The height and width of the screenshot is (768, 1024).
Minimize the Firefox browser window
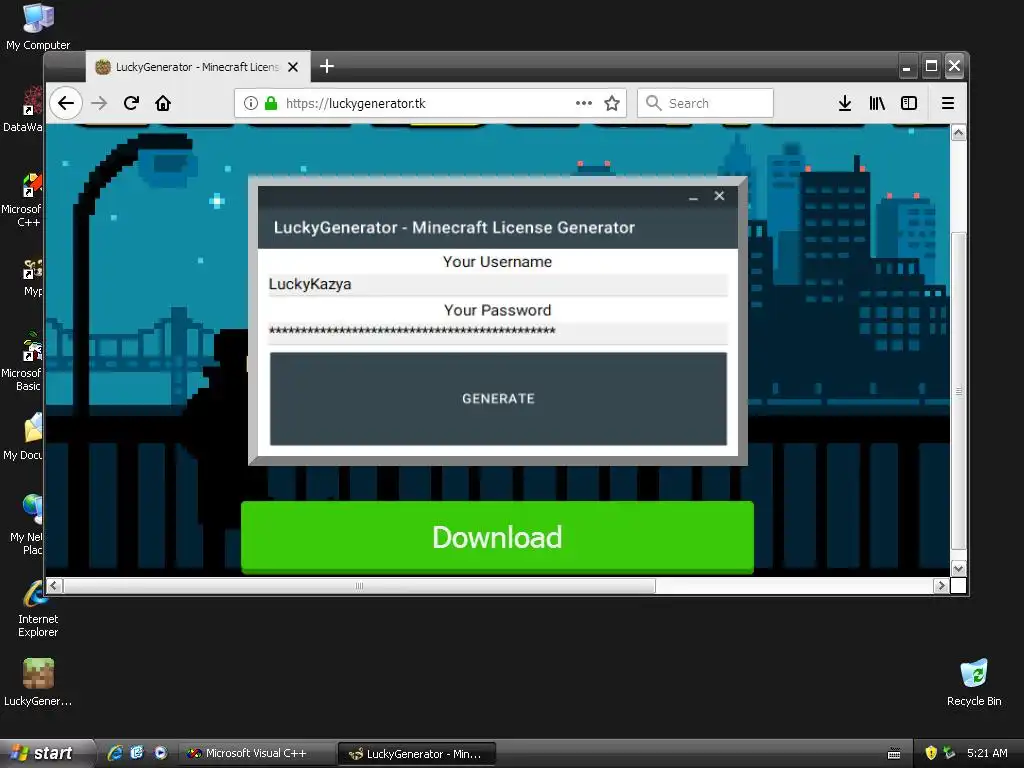(x=906, y=66)
